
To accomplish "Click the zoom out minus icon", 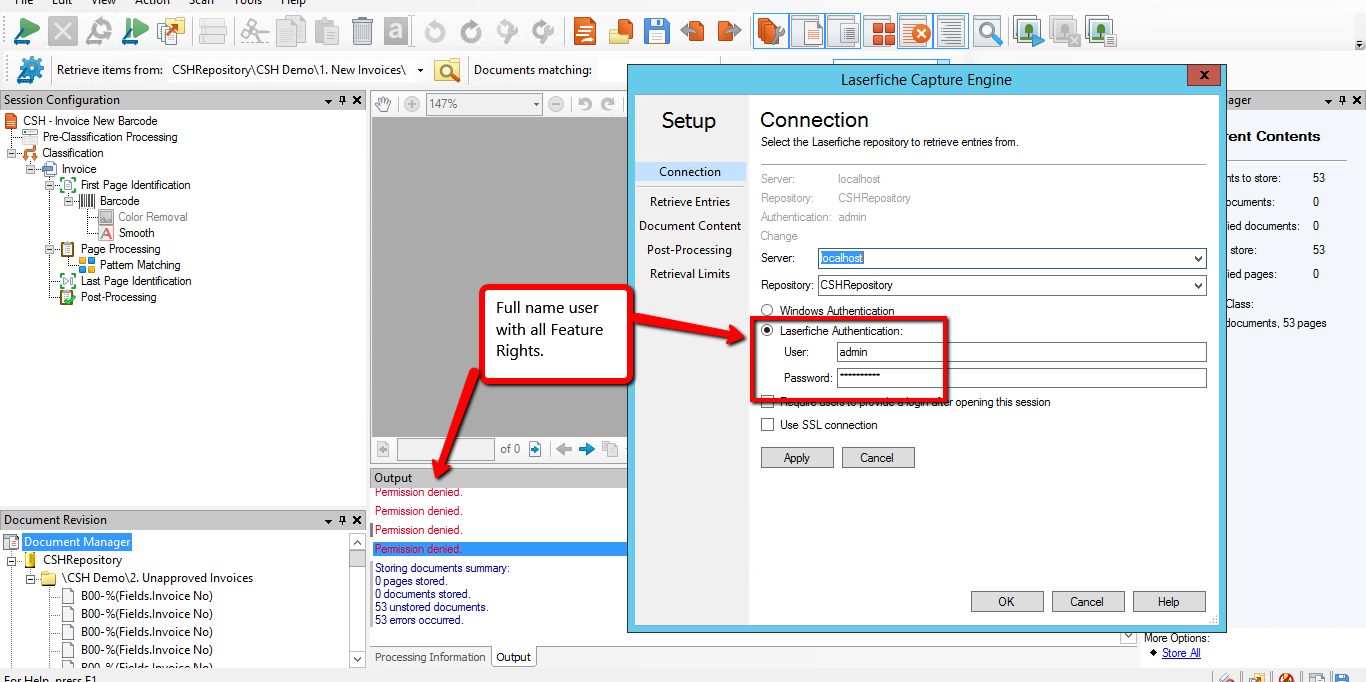I will click(x=556, y=104).
